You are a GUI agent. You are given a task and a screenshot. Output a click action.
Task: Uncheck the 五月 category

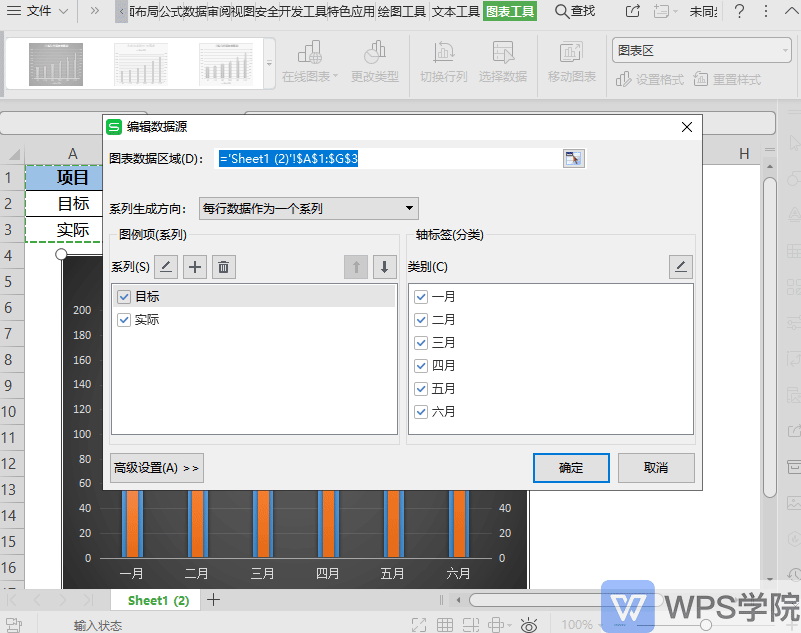coord(421,389)
